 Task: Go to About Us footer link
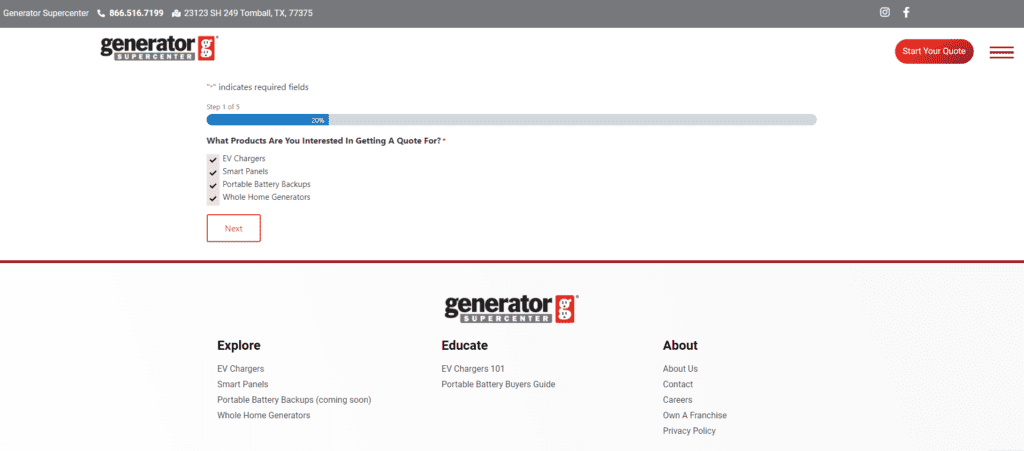point(680,369)
